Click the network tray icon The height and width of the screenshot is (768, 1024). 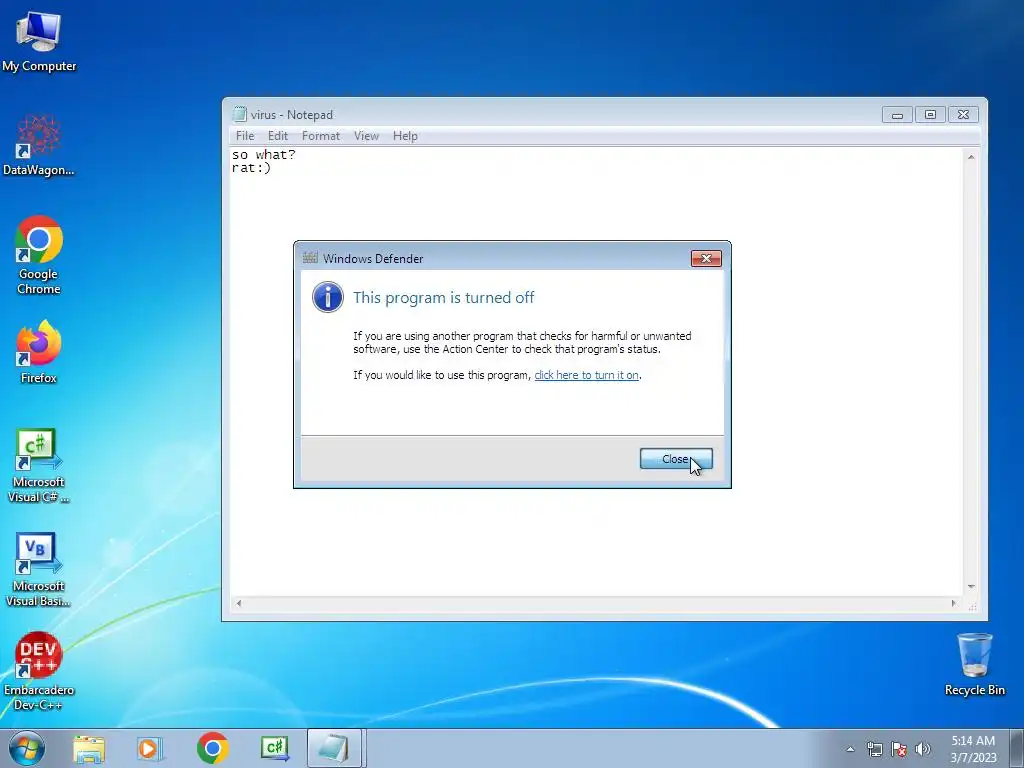[x=874, y=749]
